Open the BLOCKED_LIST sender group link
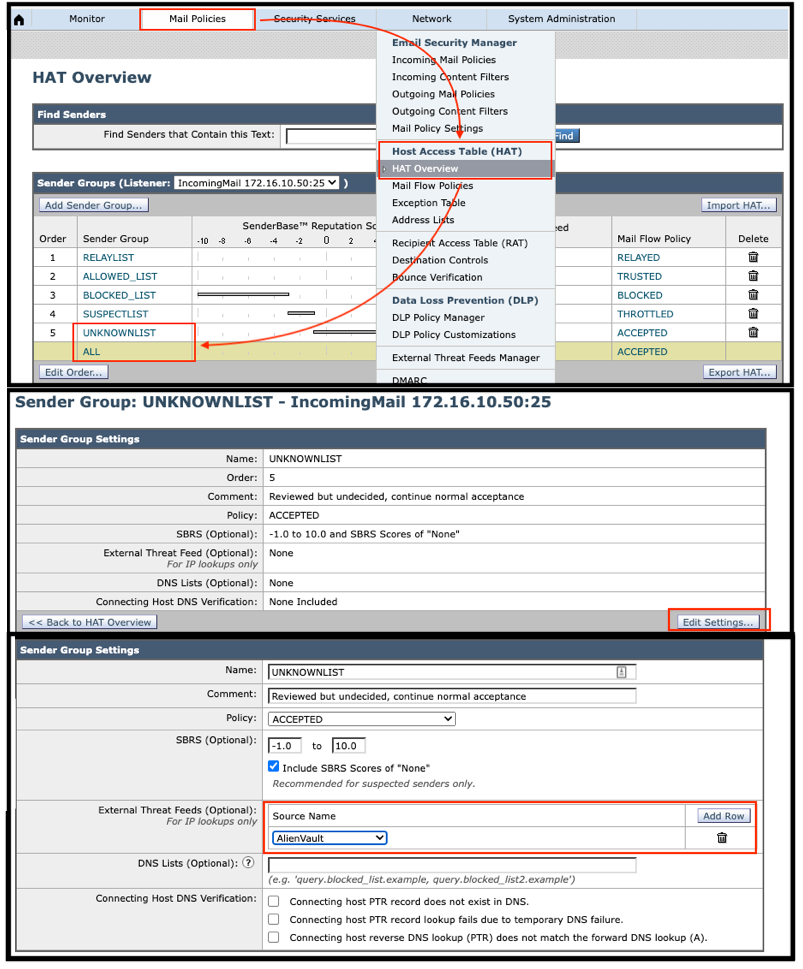This screenshot has width=803, height=969. pos(119,295)
